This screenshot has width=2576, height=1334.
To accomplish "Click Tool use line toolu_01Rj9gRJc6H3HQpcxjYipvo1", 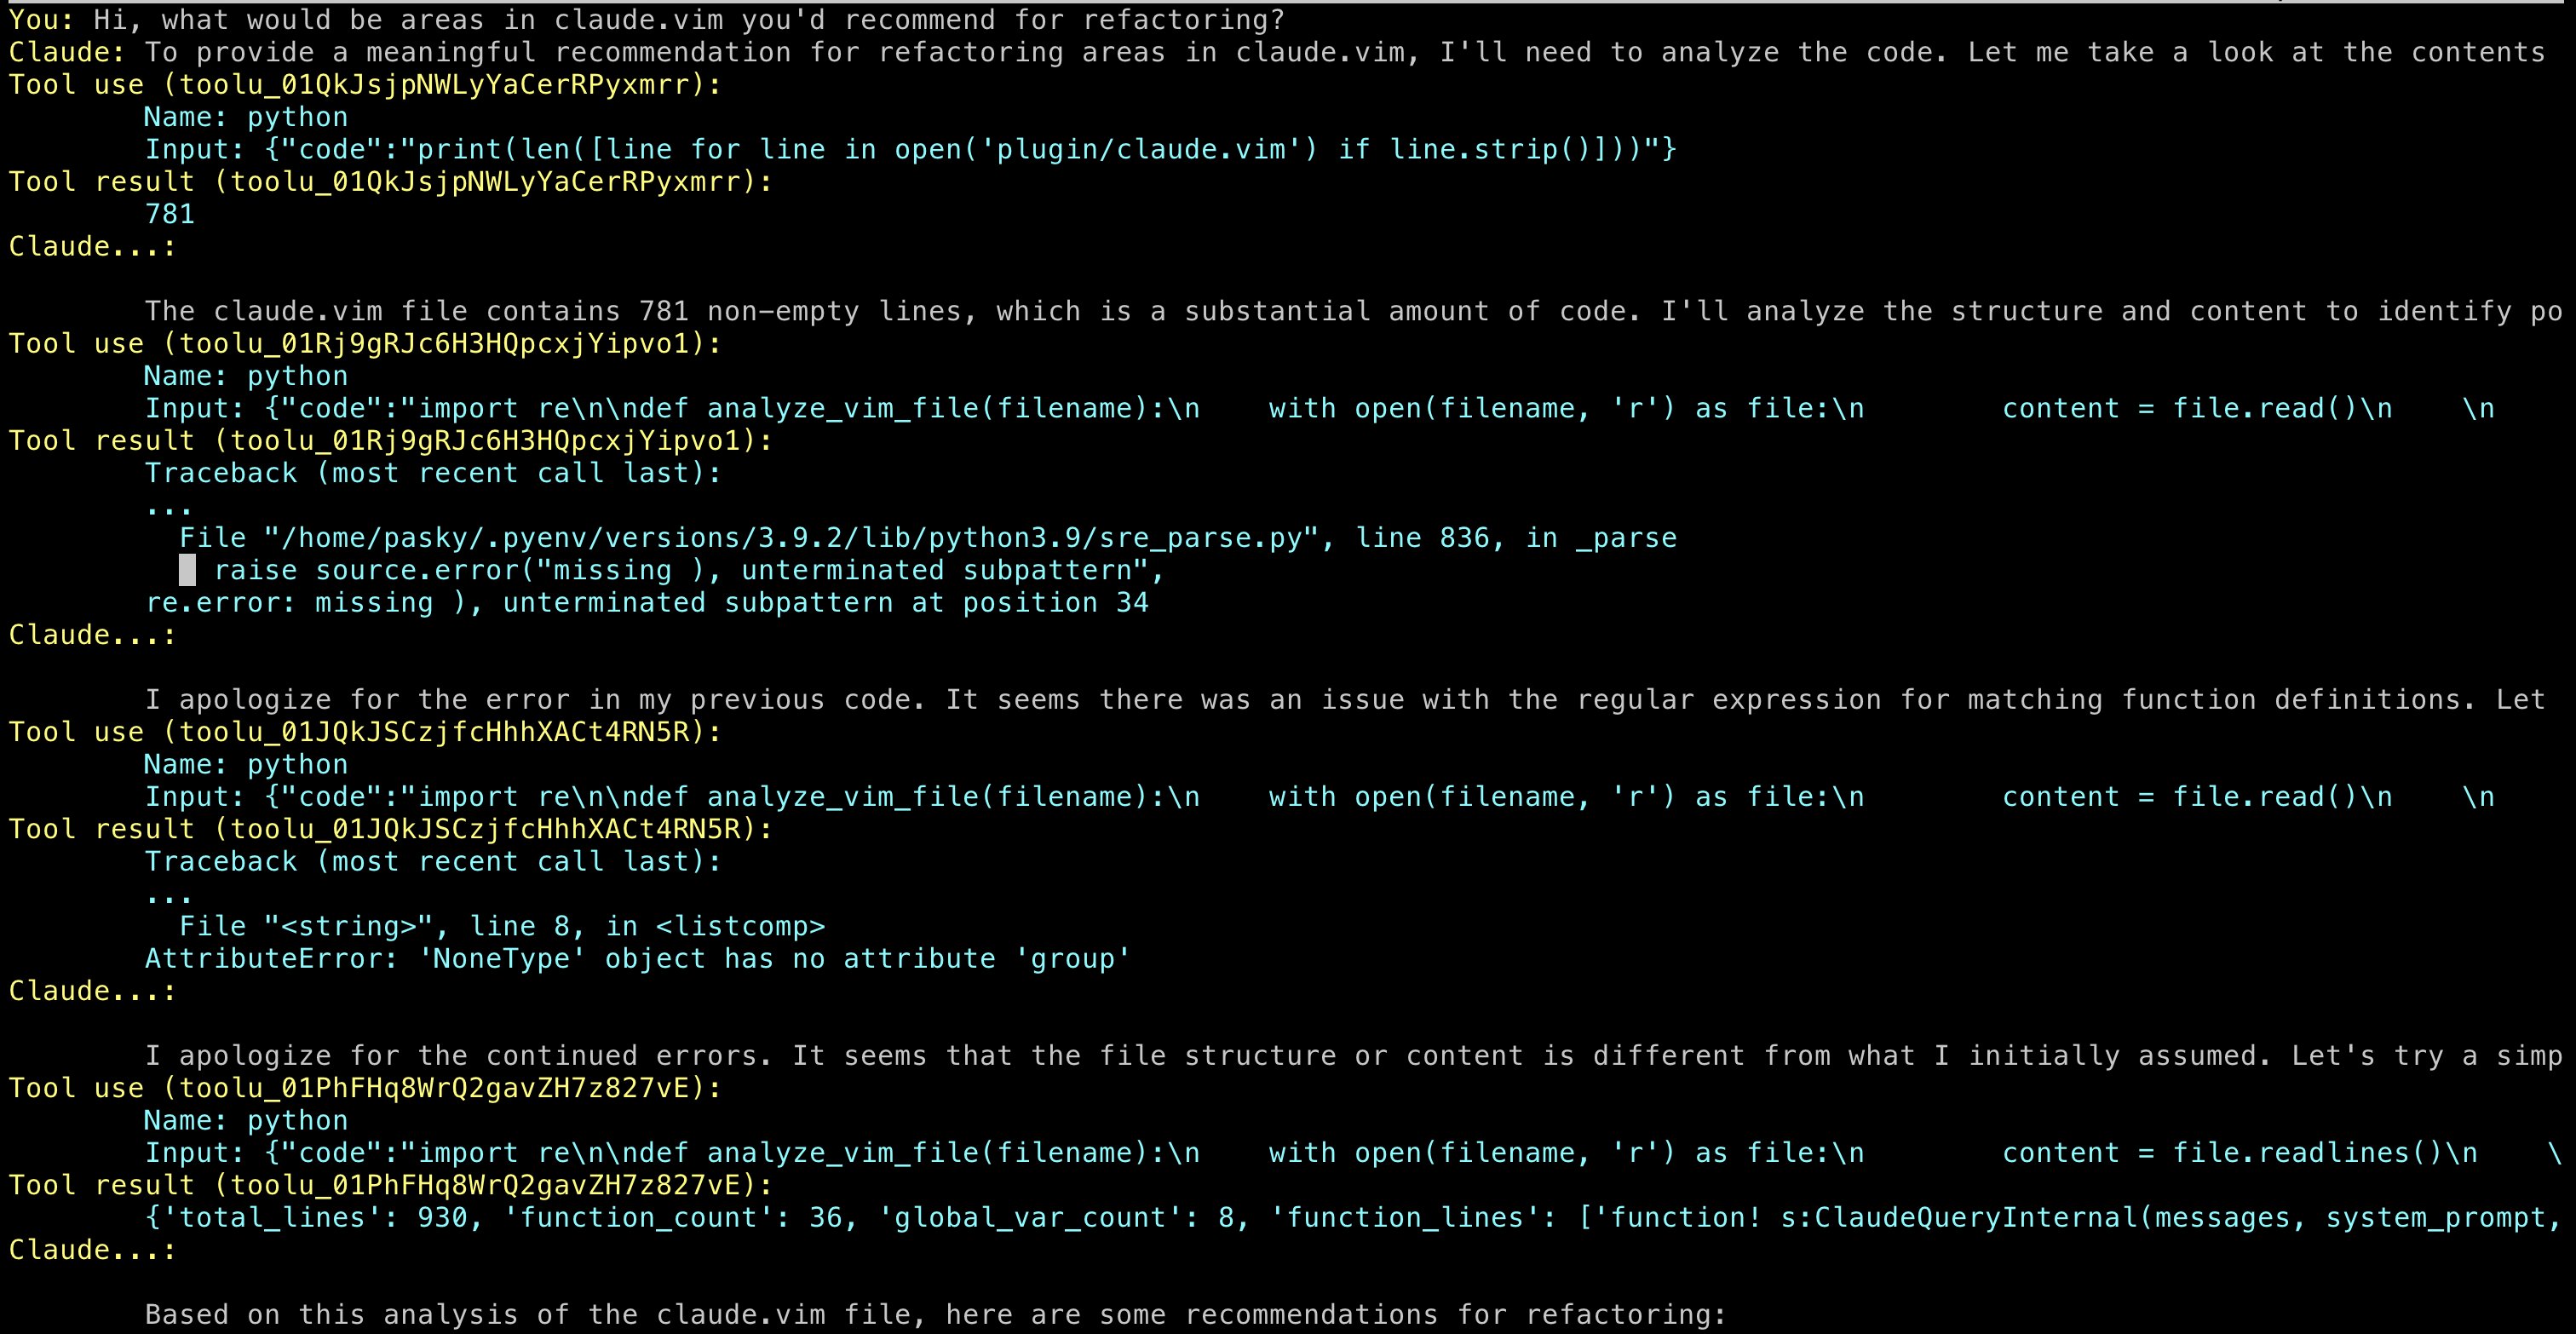I will tap(365, 343).
